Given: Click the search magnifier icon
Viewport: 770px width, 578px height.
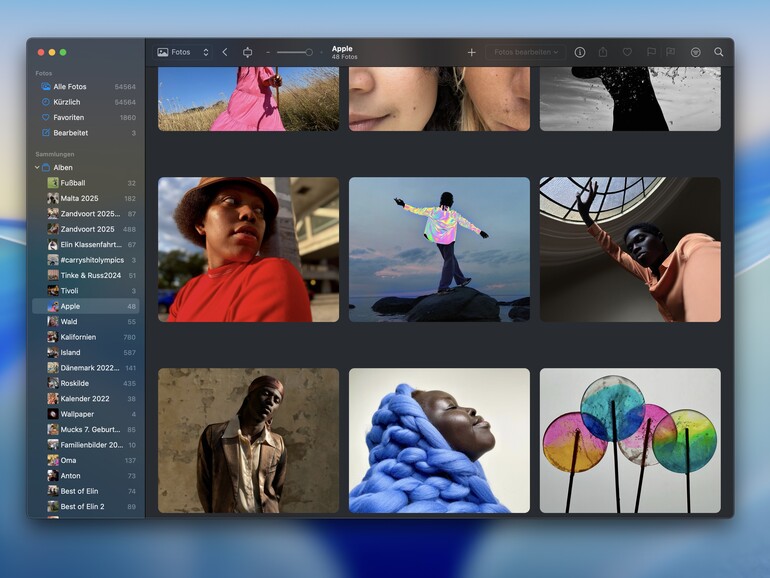Looking at the screenshot, I should click(718, 52).
